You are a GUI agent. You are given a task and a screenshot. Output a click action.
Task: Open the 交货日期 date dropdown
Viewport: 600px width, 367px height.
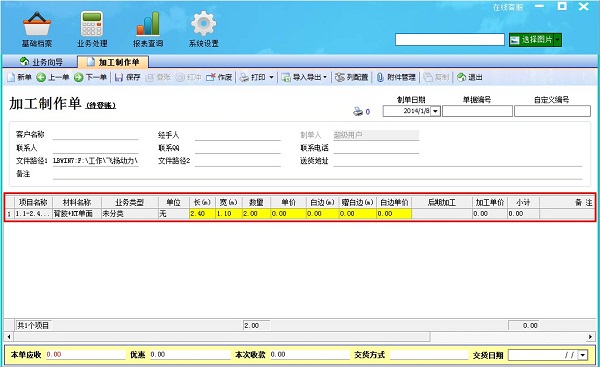(x=582, y=355)
